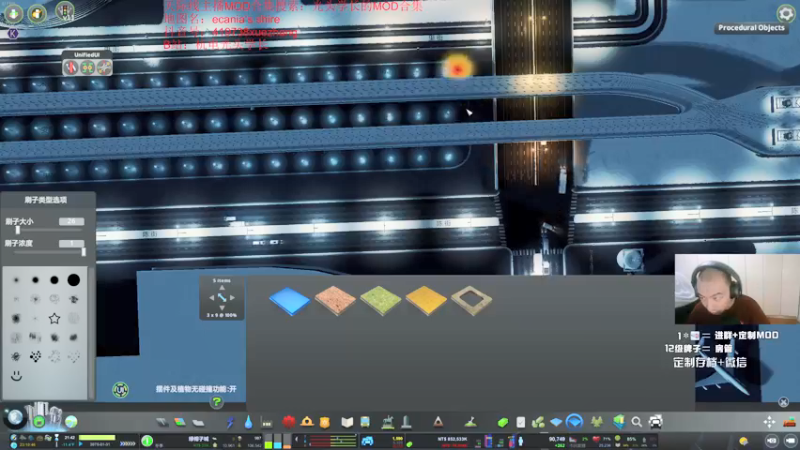
Task: Click the purple K icon
Action: point(13,33)
